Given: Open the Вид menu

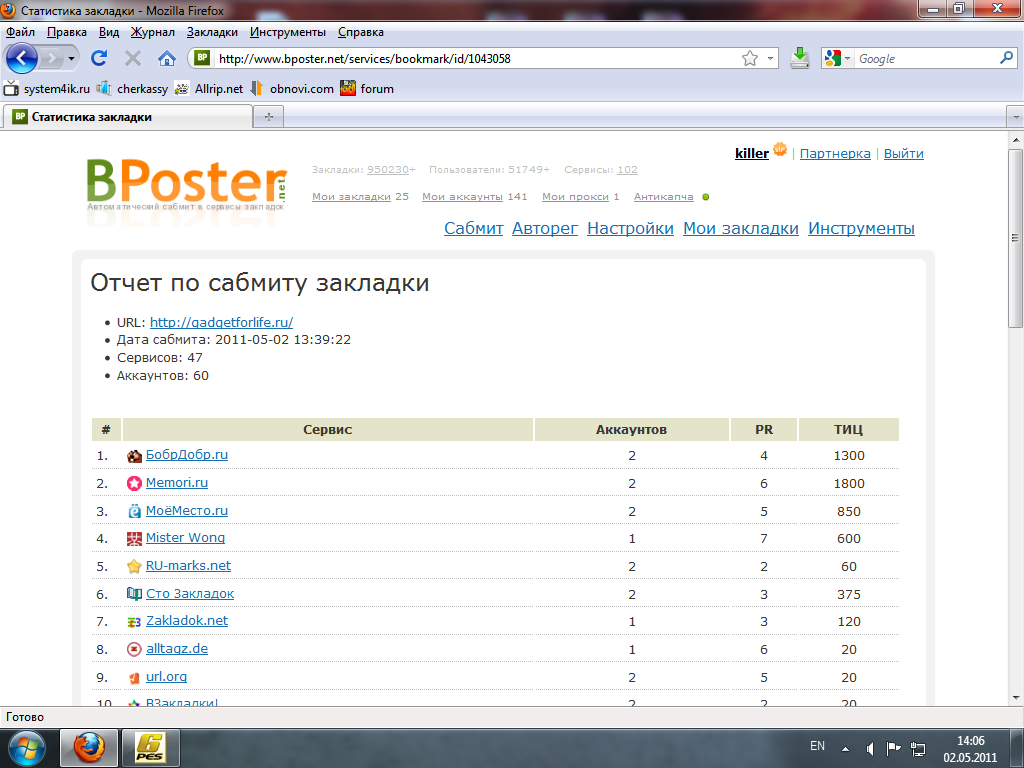Looking at the screenshot, I should click(x=109, y=32).
